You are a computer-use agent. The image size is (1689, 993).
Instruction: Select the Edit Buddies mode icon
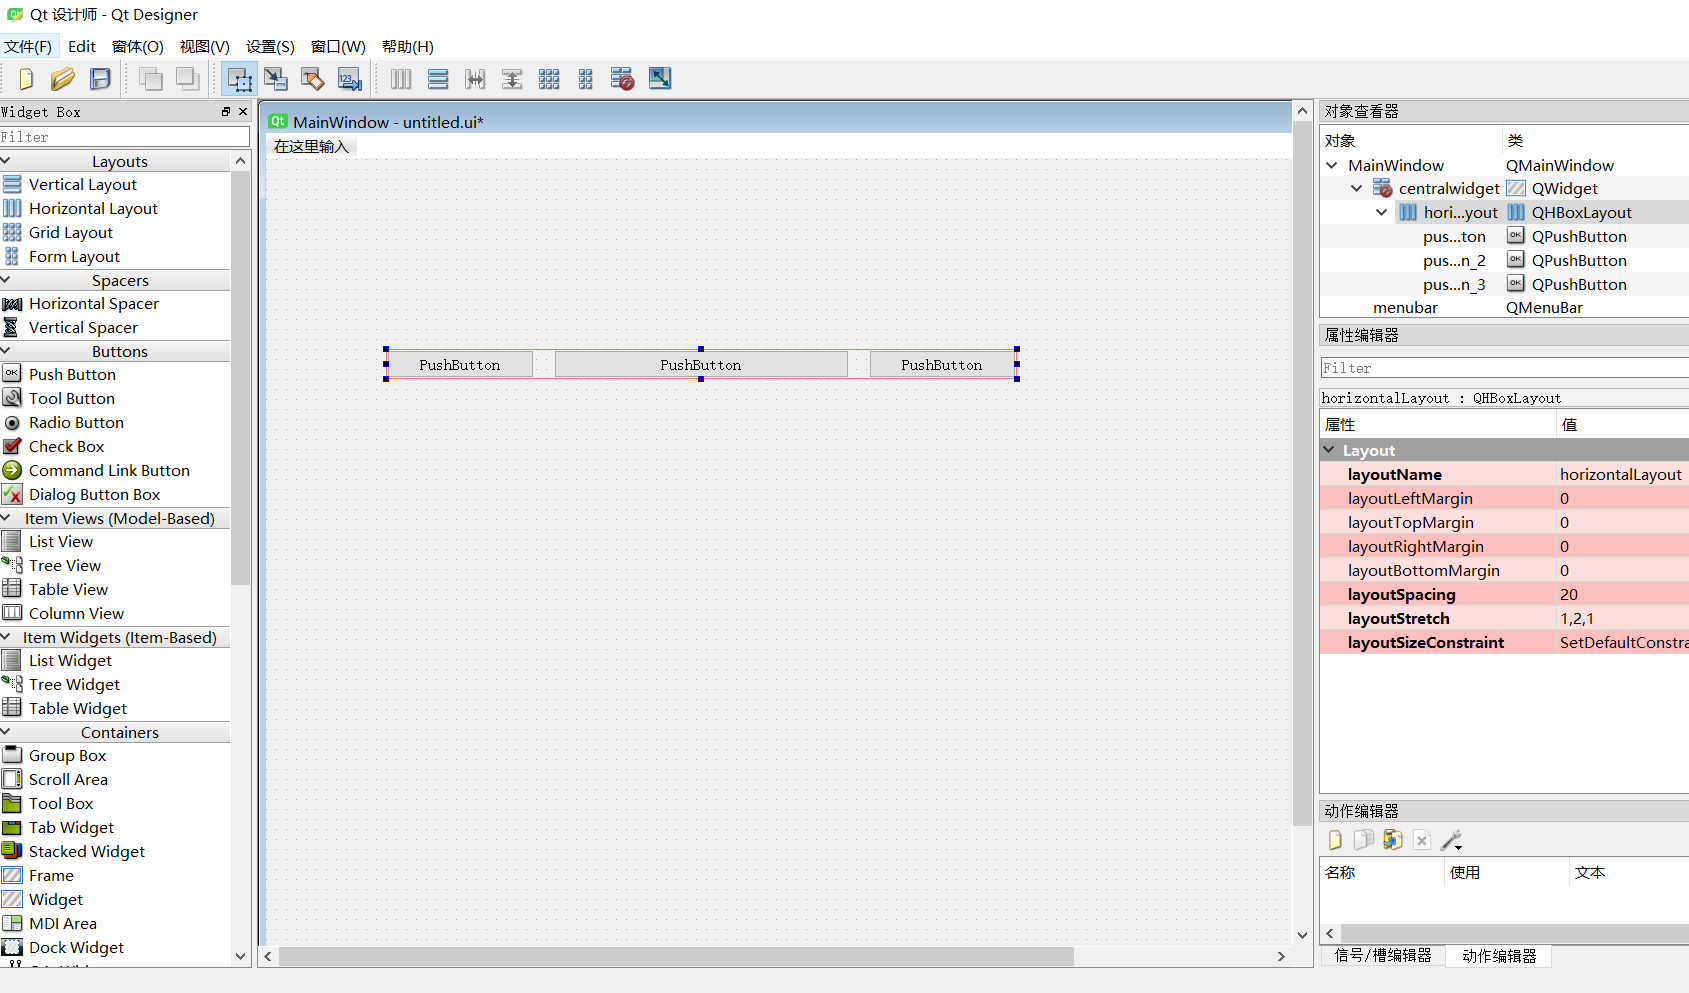[x=313, y=79]
